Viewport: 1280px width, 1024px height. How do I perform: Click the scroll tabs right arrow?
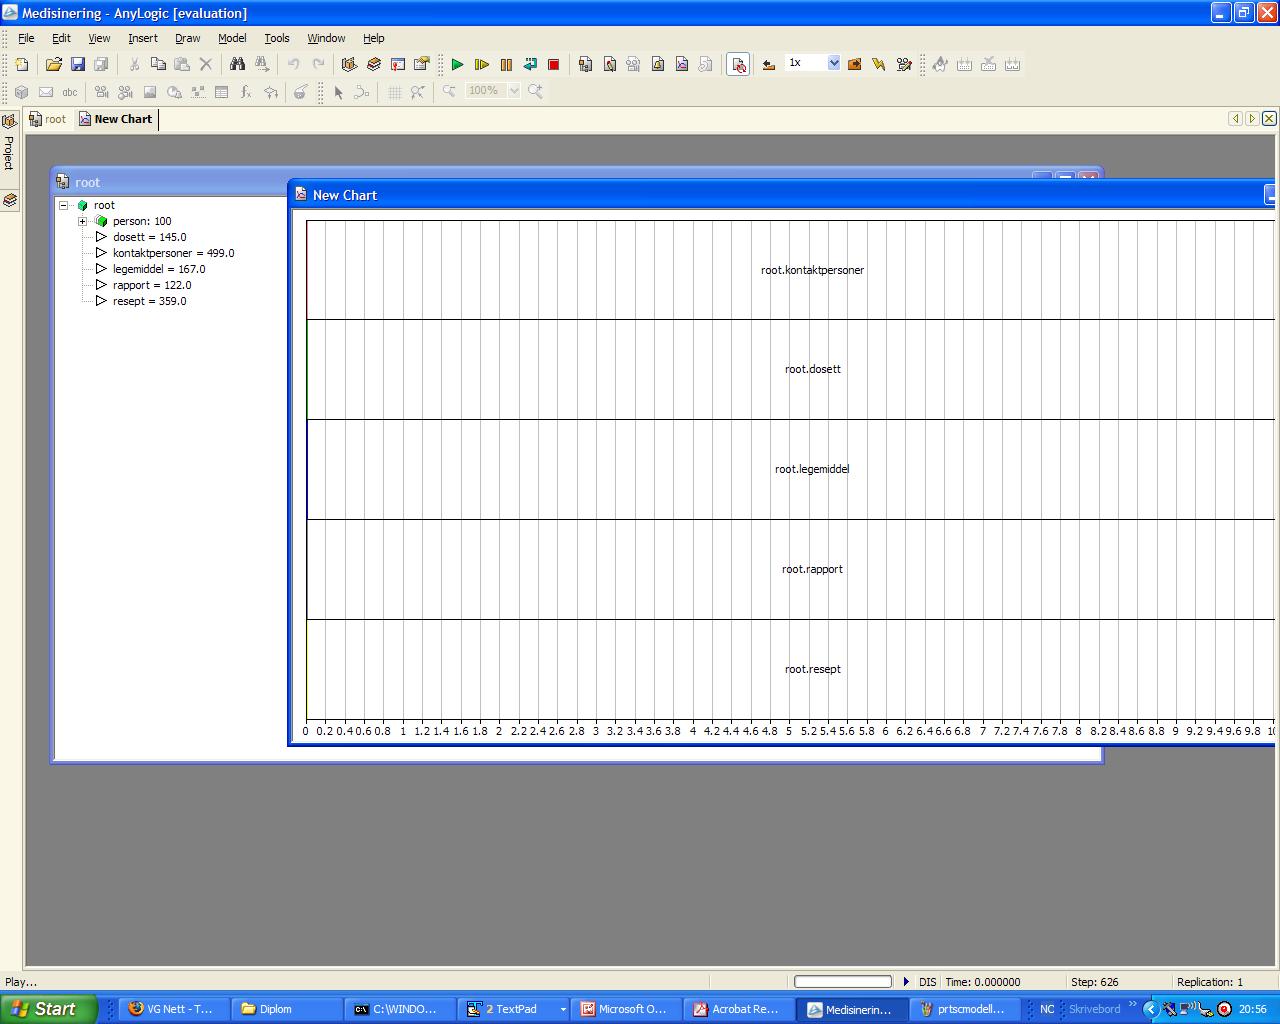coord(1251,118)
